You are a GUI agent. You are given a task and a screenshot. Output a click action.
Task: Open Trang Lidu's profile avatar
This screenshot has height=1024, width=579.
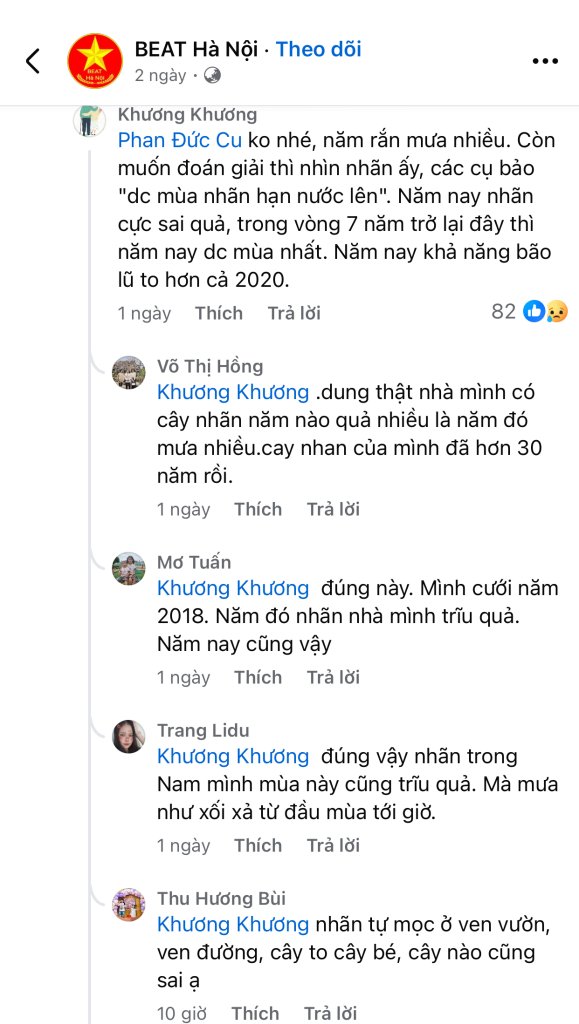pos(129,737)
